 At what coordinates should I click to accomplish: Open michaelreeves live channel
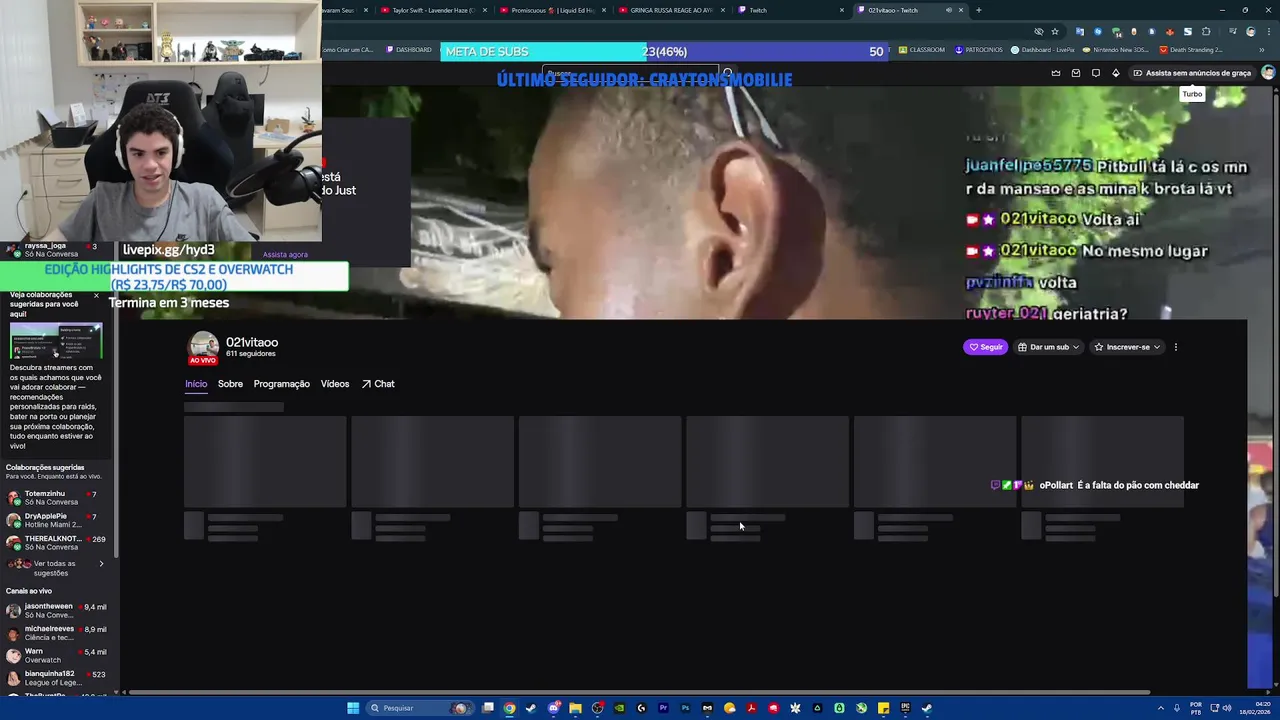pos(58,633)
